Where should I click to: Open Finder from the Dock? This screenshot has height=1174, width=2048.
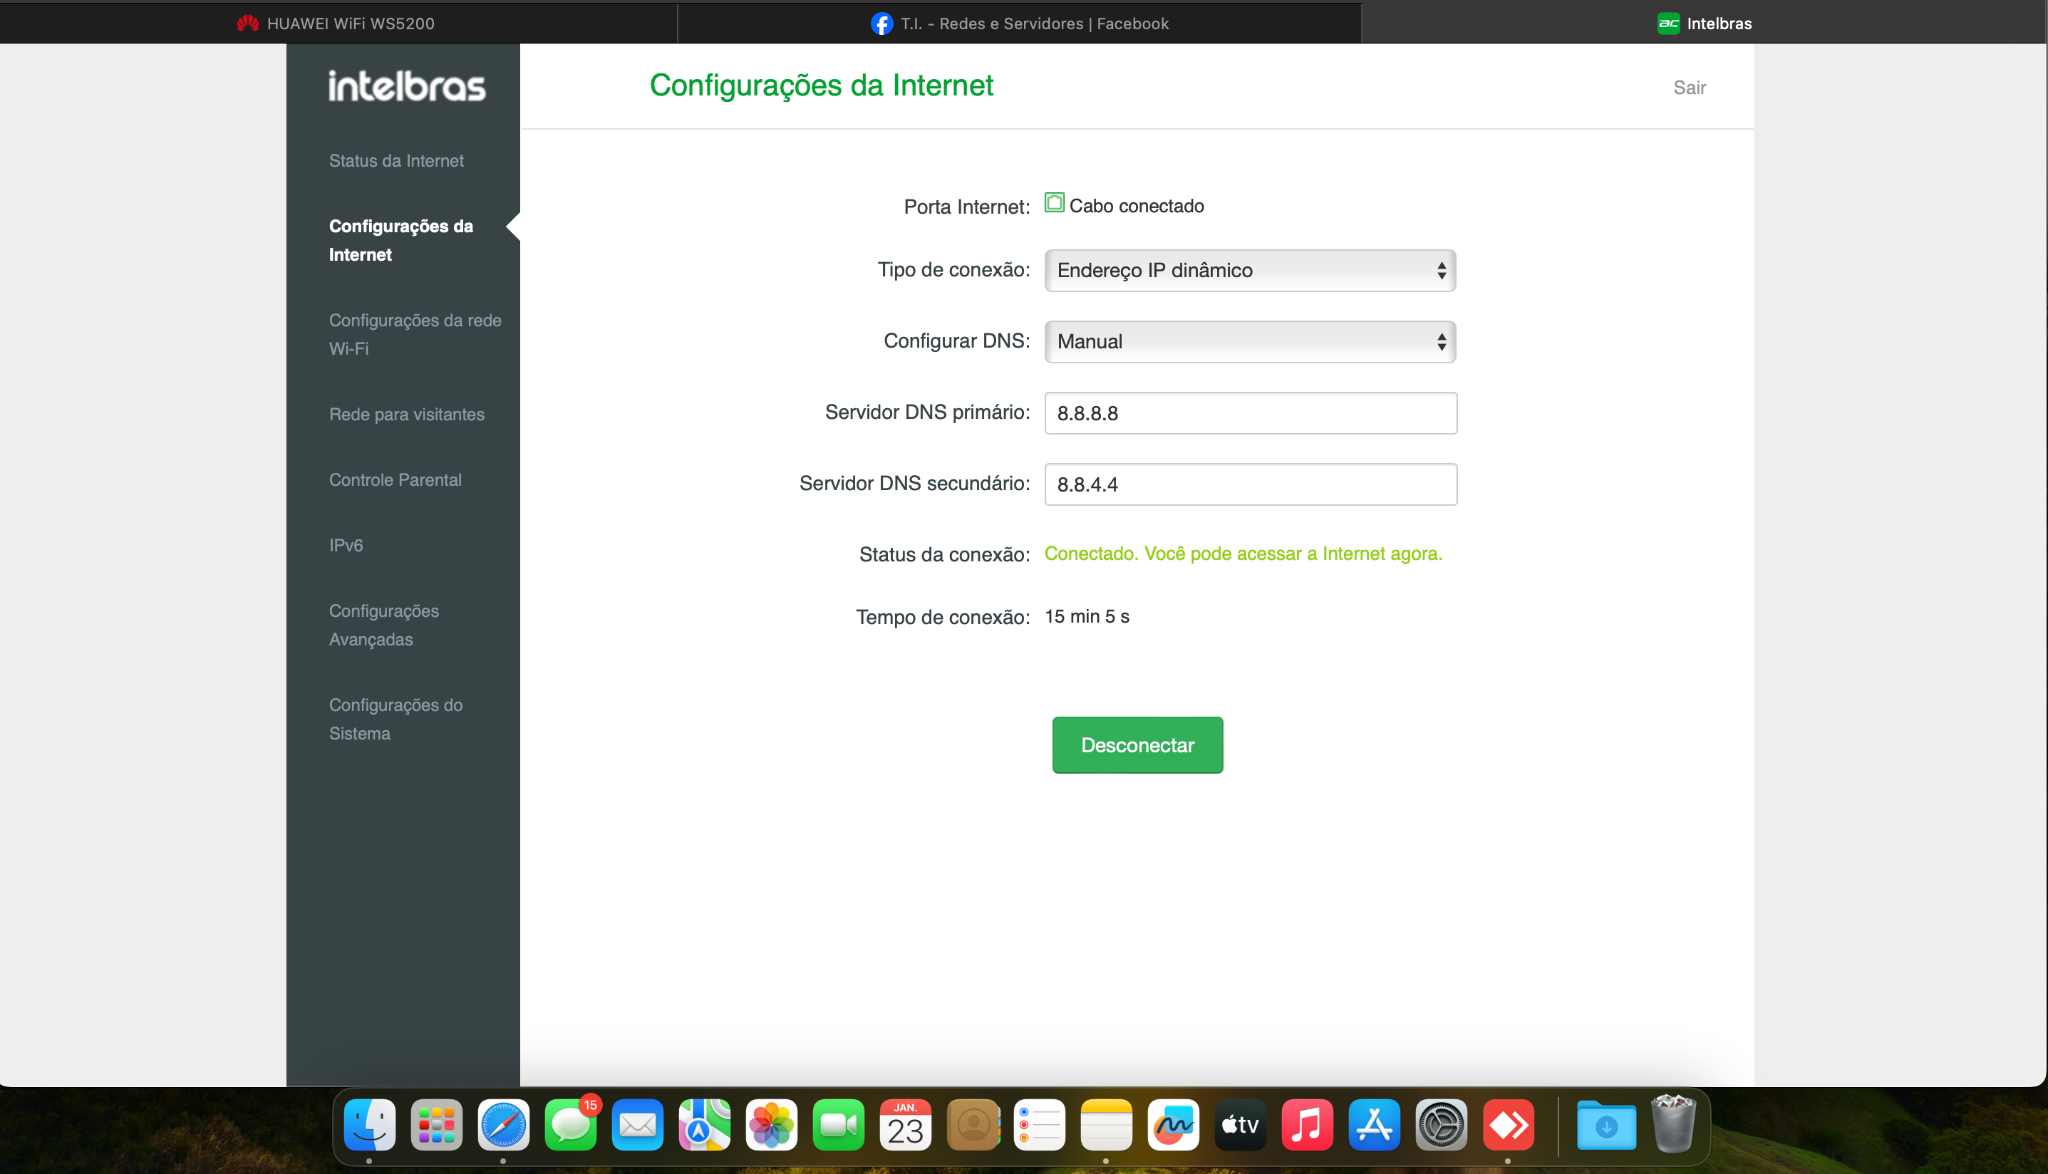[369, 1125]
